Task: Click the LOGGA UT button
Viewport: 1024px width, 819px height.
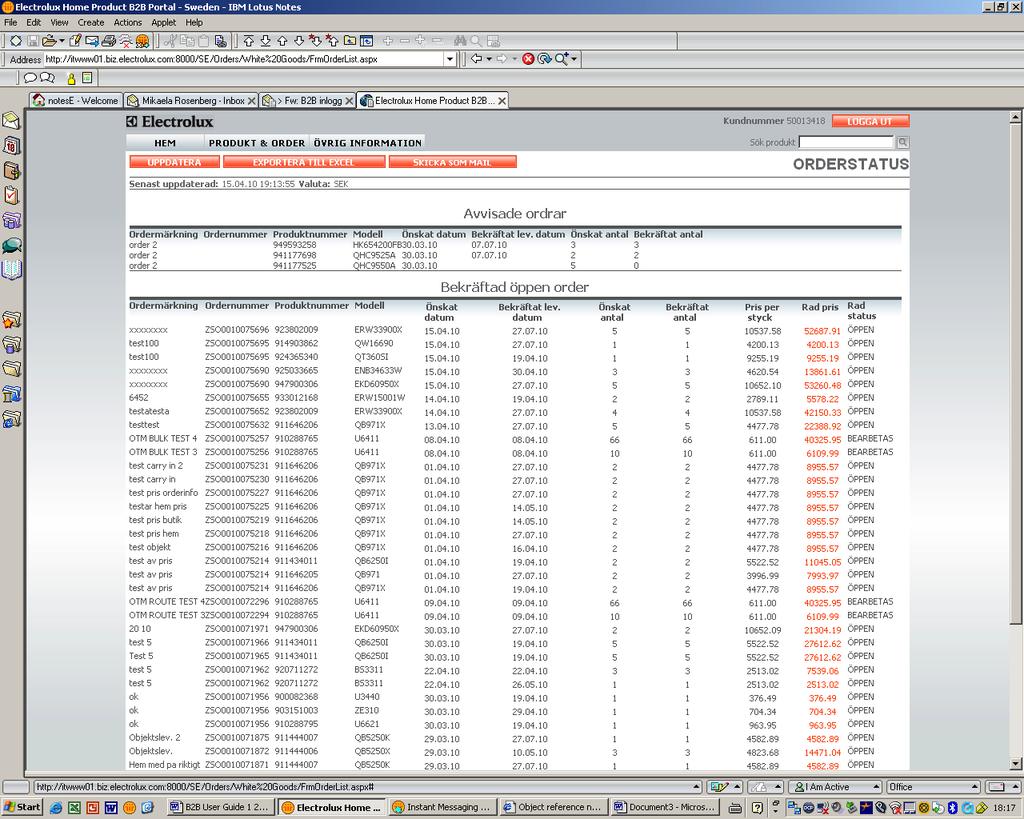Action: pos(869,121)
